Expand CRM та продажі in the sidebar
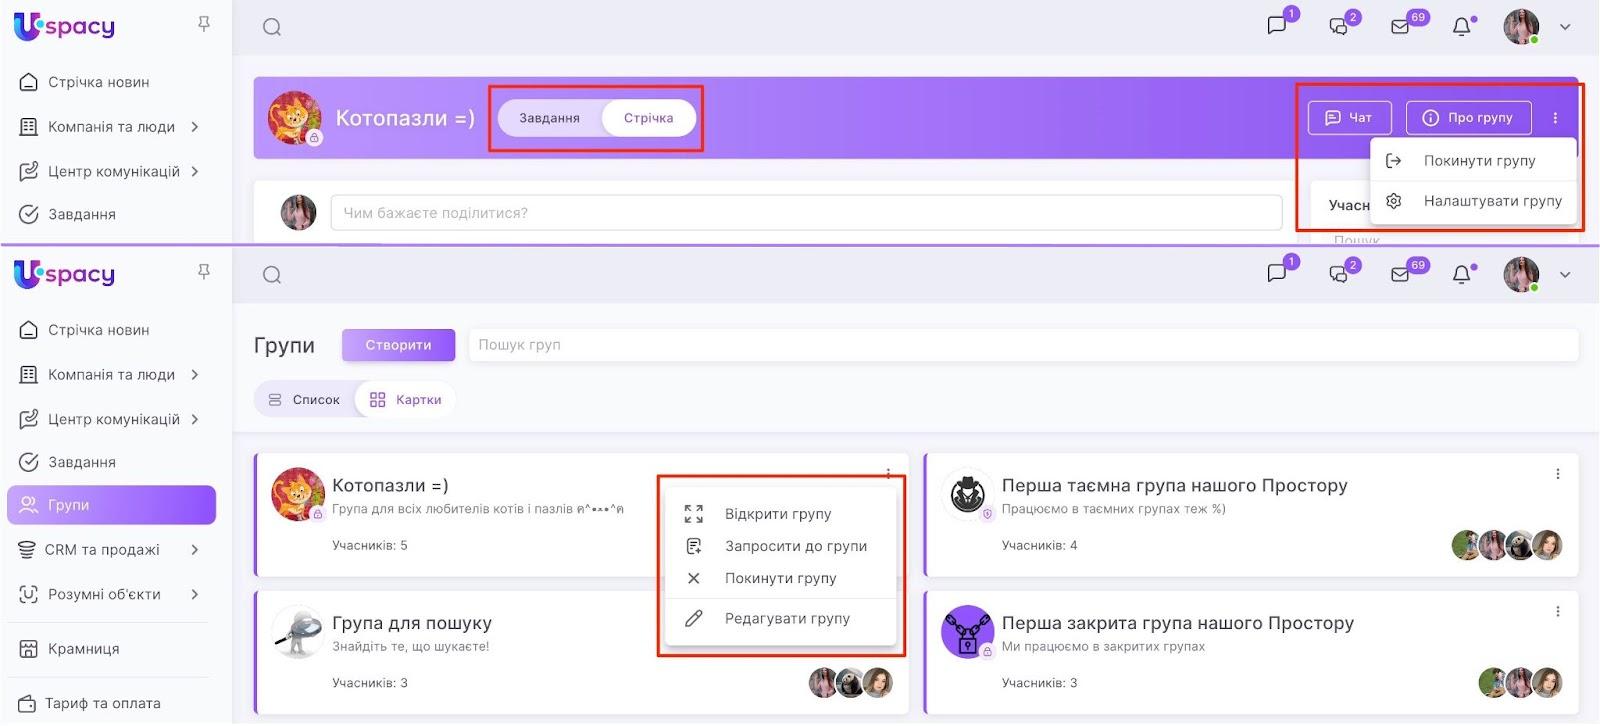The width and height of the screenshot is (1600, 726). pos(195,550)
